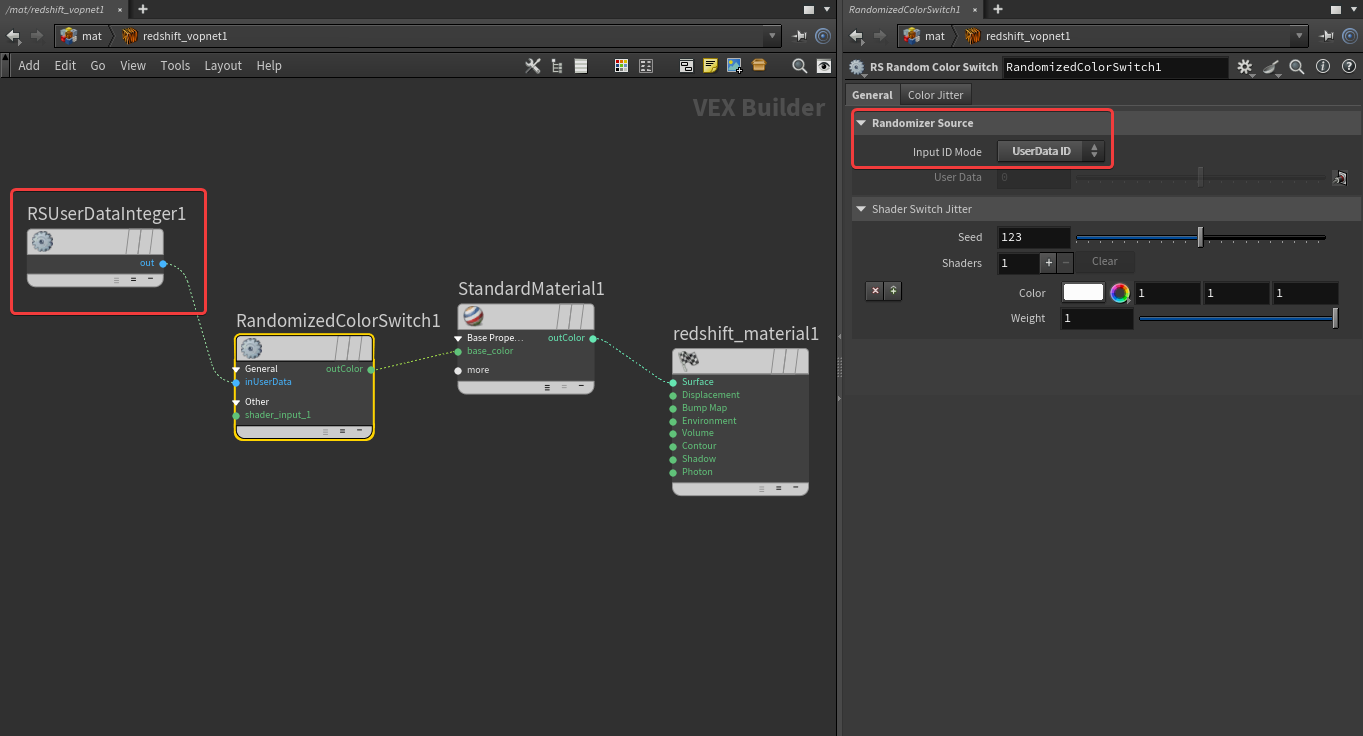Click parameter pane link circle icon
Screen dimensions: 1363x736
(1350, 36)
